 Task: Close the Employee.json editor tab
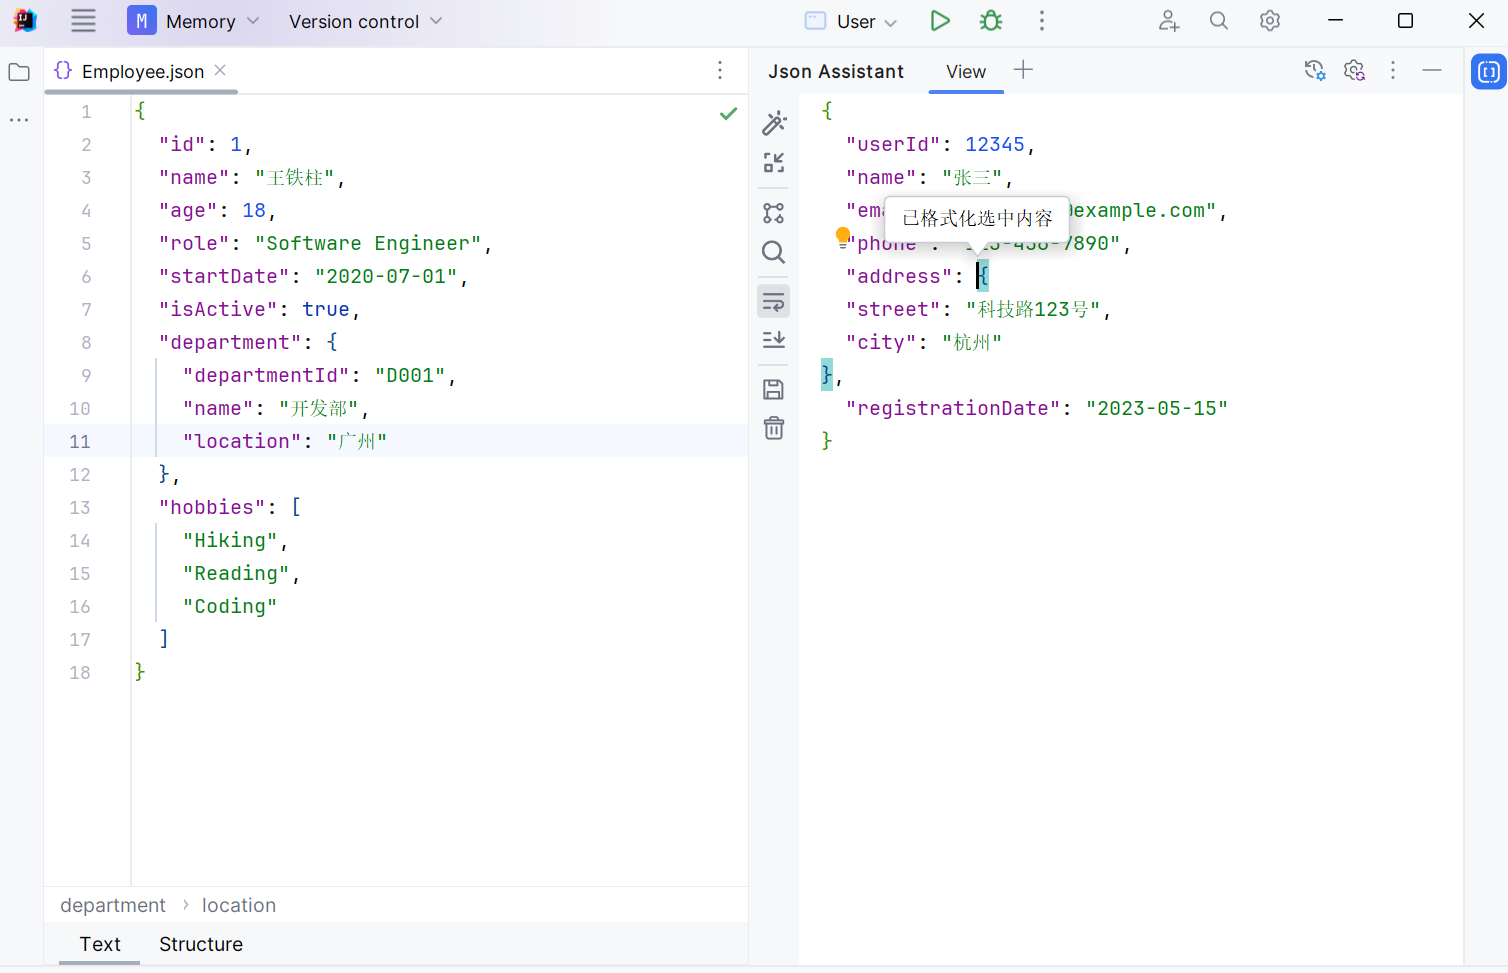point(220,70)
